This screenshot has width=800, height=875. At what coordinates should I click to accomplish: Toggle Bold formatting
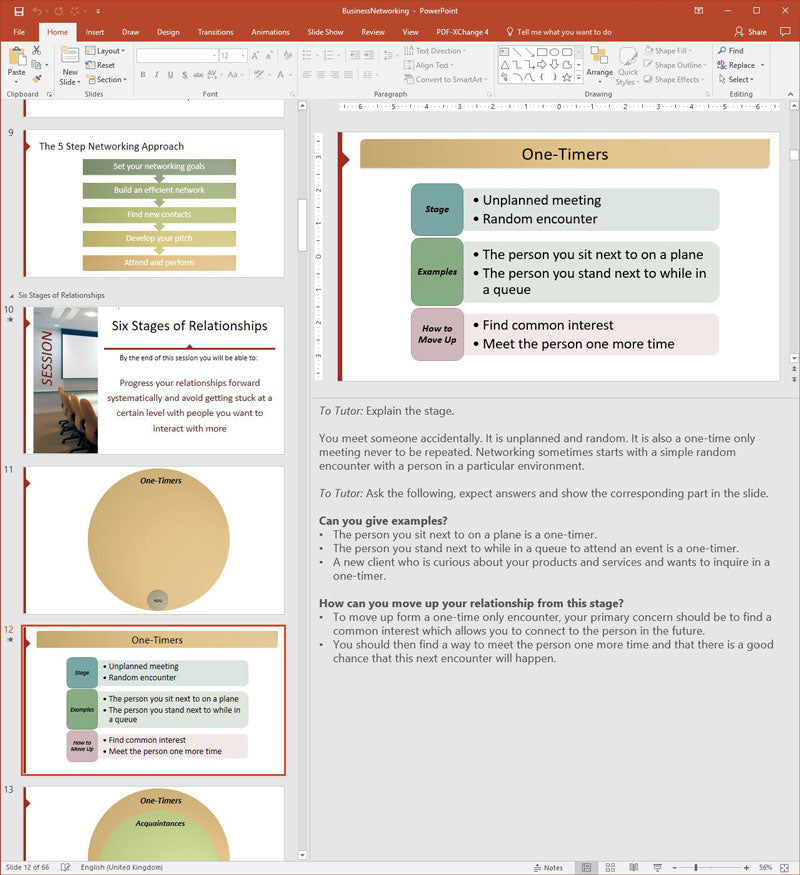pyautogui.click(x=143, y=75)
